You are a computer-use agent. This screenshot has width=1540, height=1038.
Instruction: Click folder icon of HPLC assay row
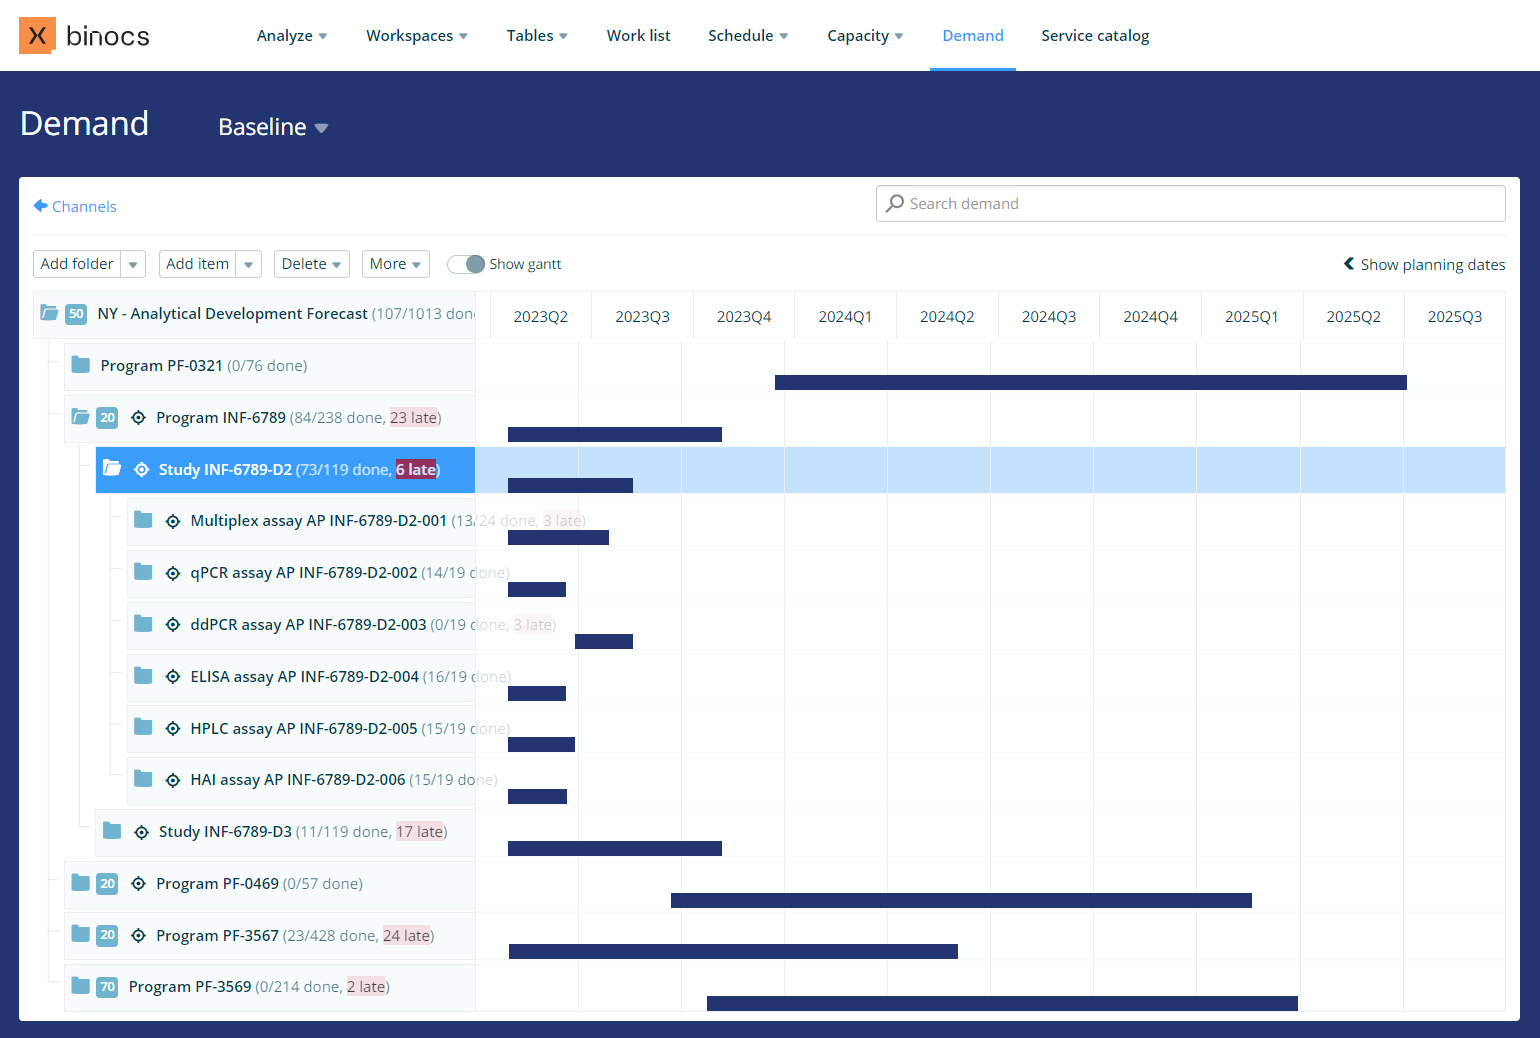point(143,727)
